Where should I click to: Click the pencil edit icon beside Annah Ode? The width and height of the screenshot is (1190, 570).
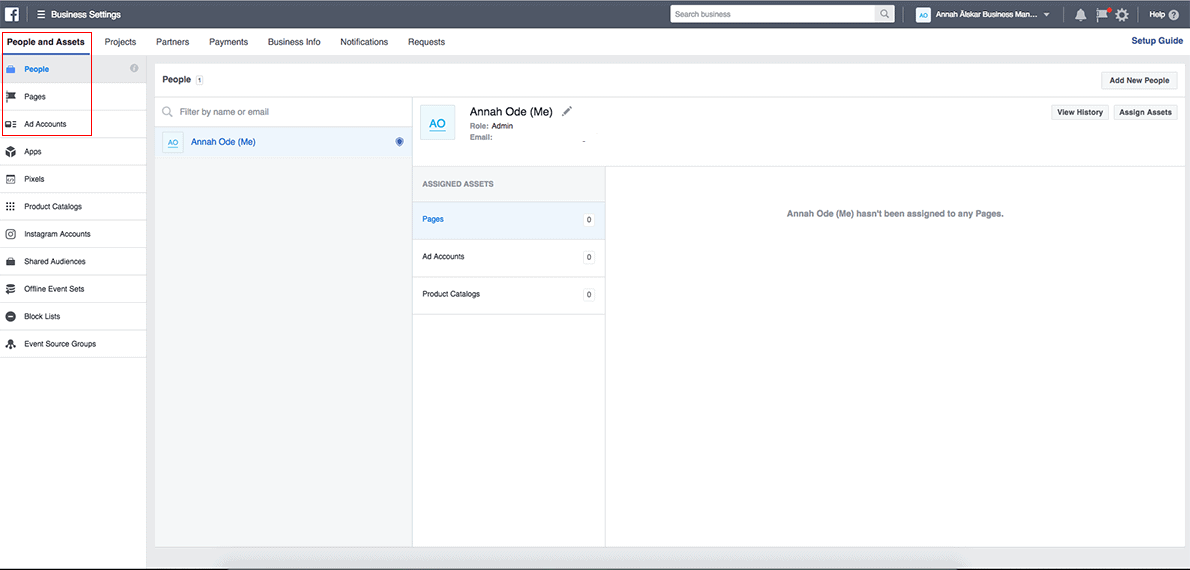point(567,111)
